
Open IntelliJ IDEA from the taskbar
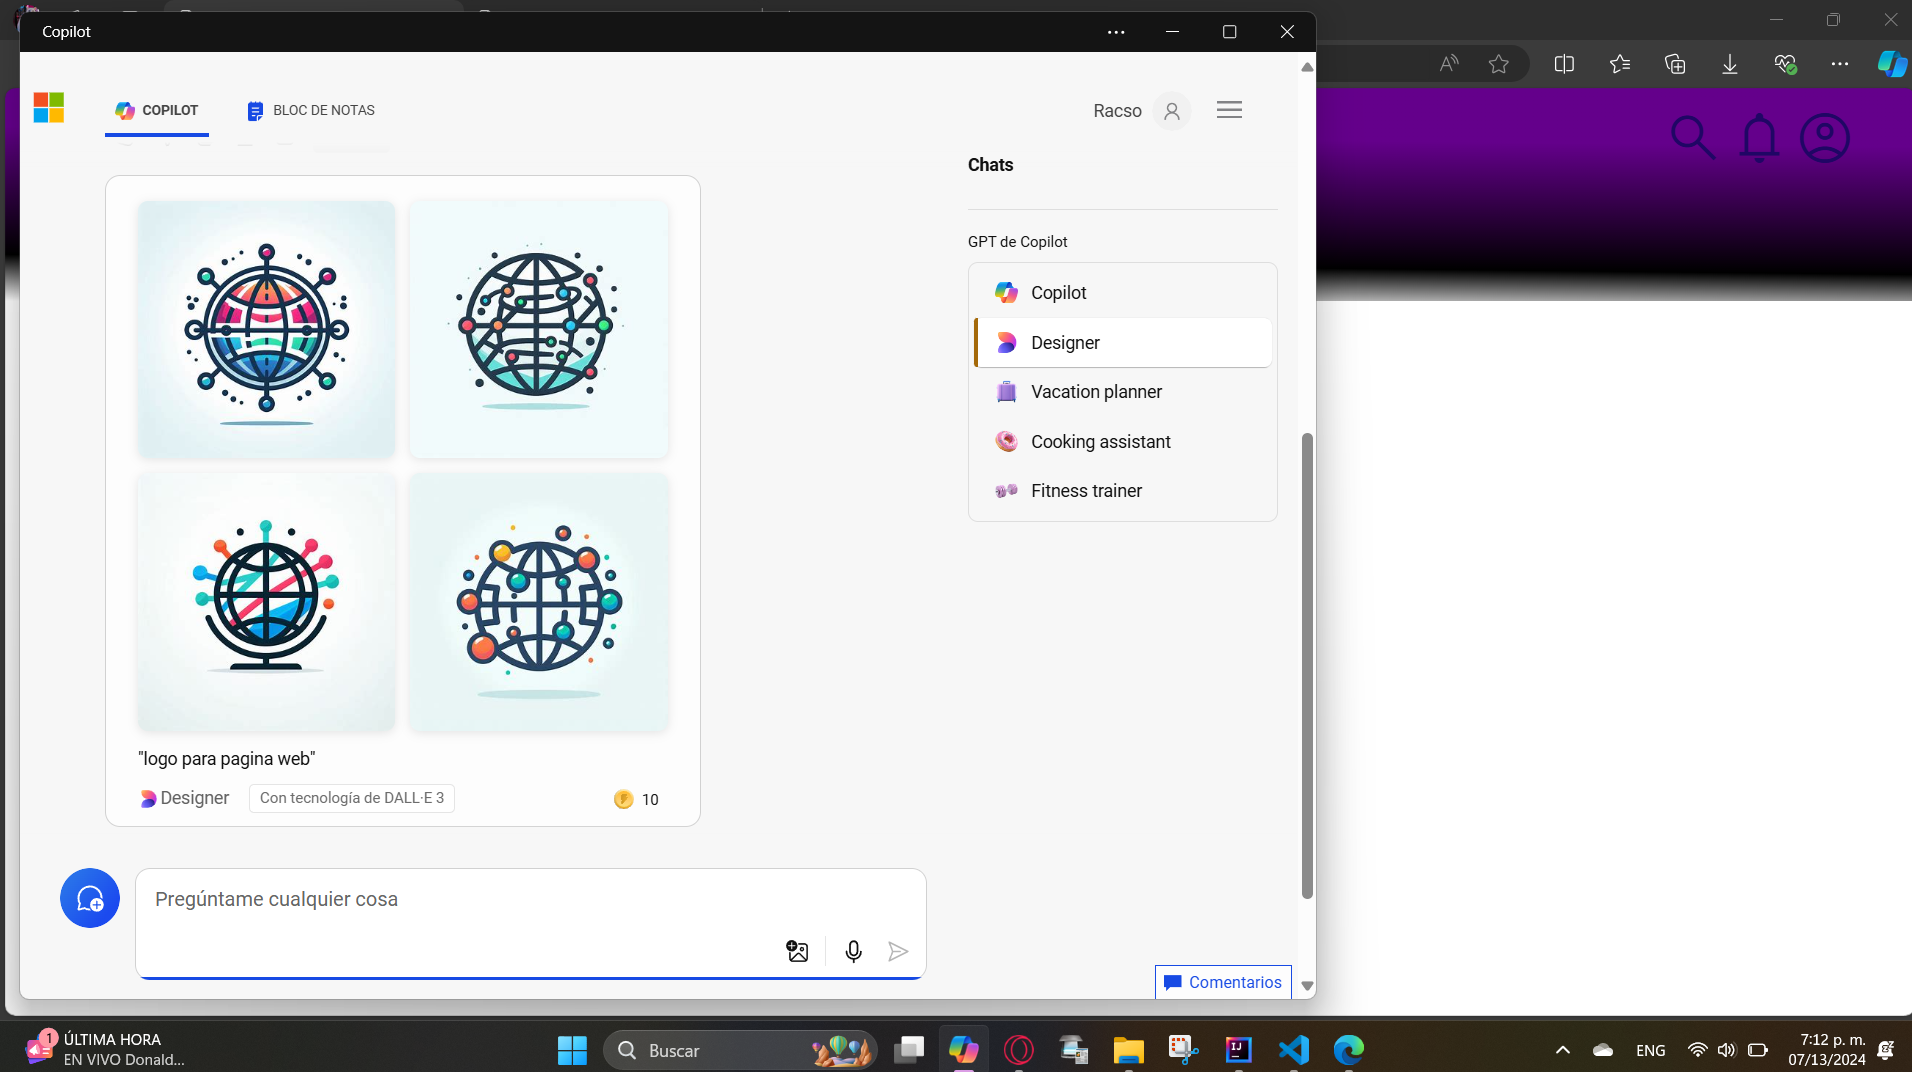pos(1239,1050)
